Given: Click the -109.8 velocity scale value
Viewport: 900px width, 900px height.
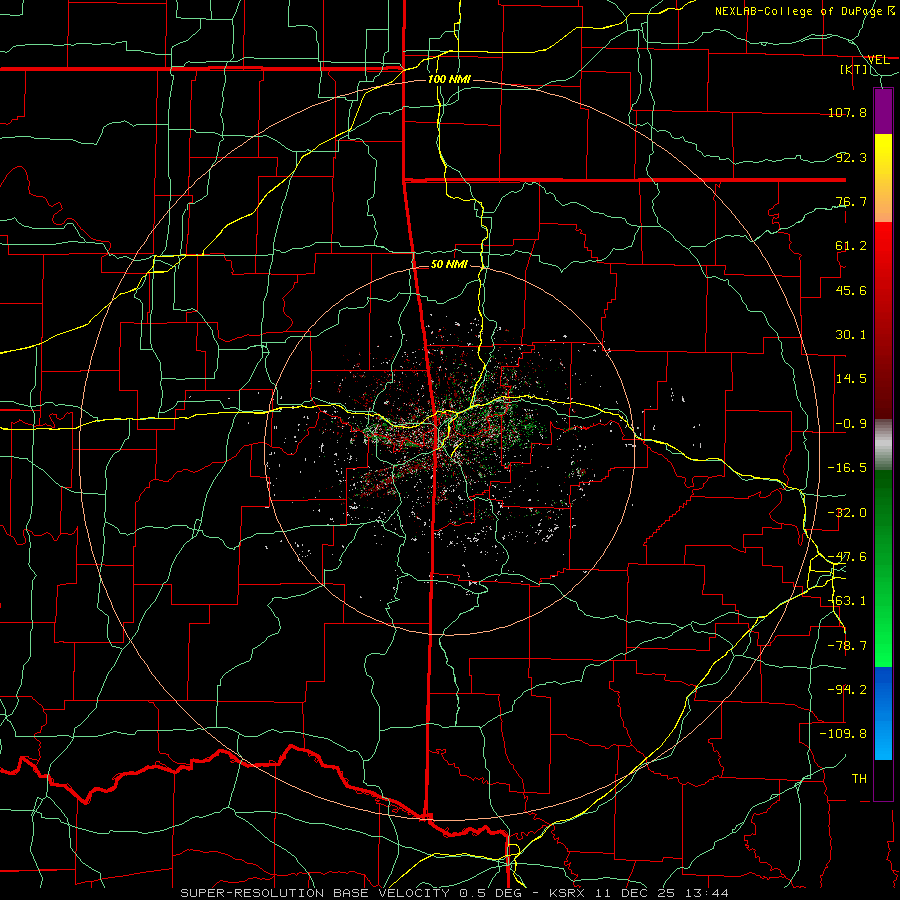Looking at the screenshot, I should tap(843, 734).
